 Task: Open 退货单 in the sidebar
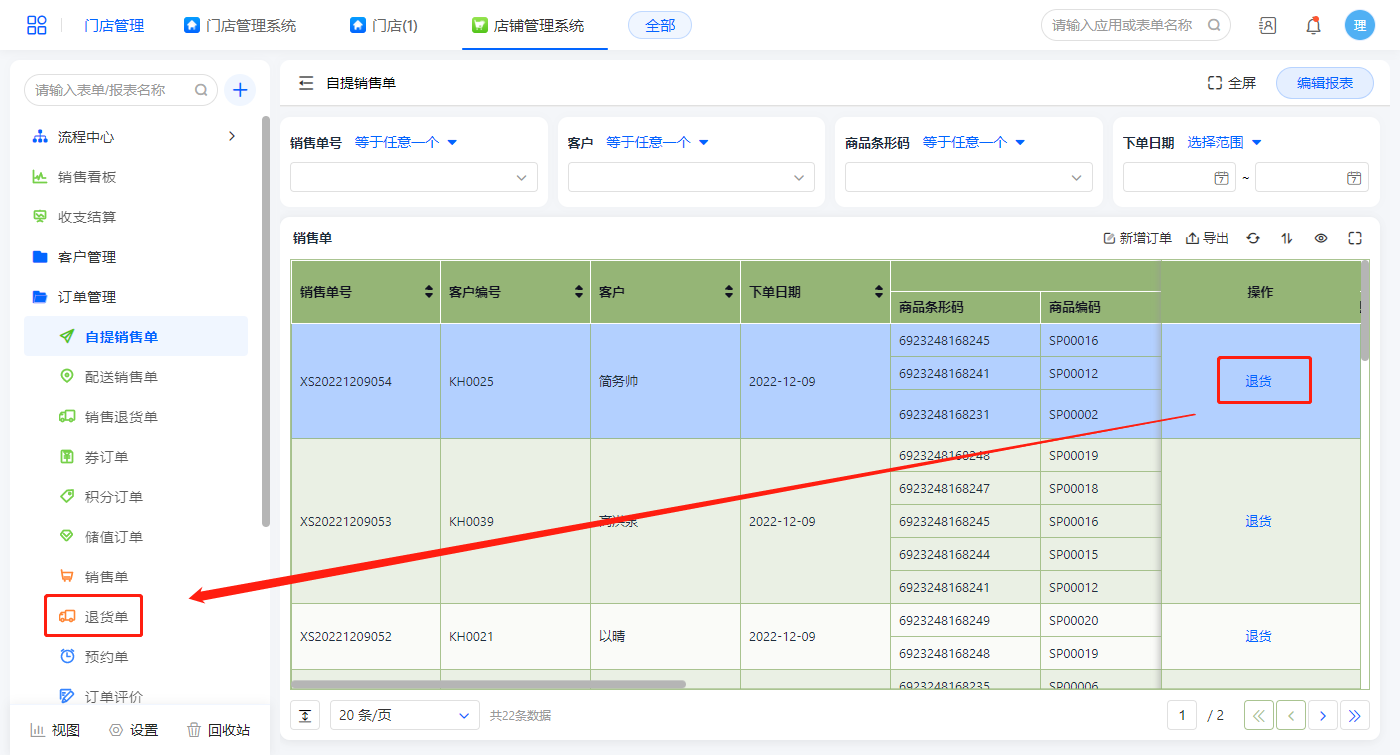tap(106, 616)
